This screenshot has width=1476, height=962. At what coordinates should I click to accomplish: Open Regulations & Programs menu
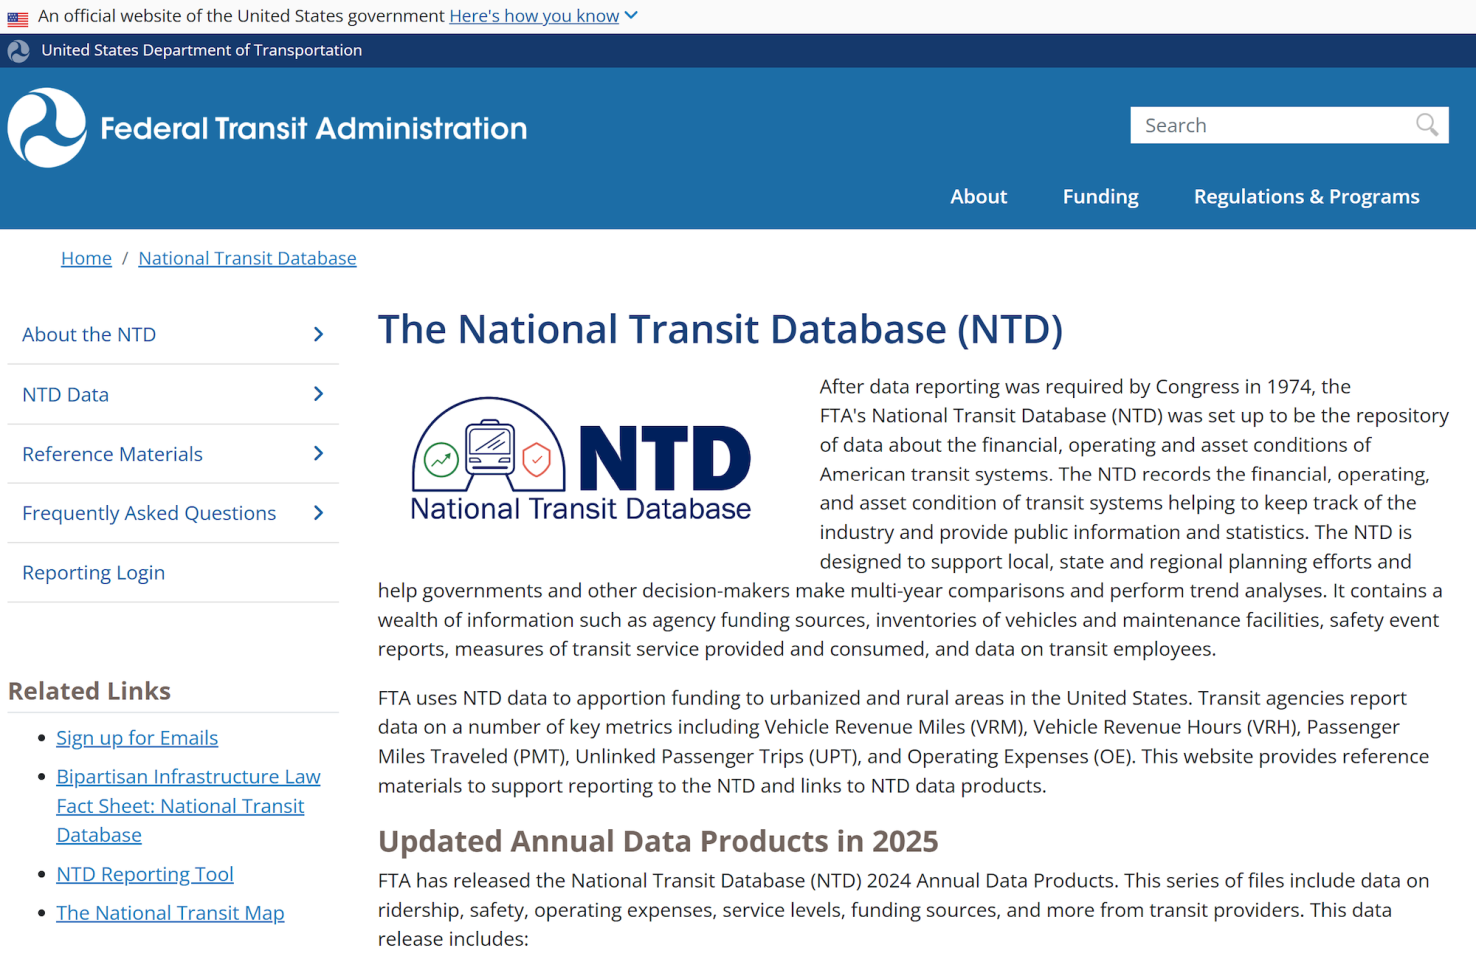click(1306, 197)
